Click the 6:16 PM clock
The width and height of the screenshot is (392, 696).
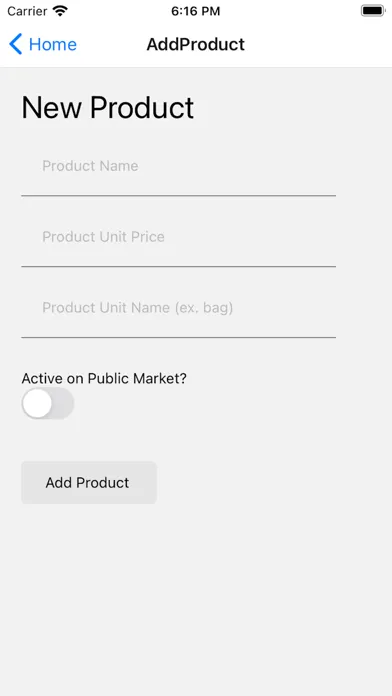(x=196, y=11)
